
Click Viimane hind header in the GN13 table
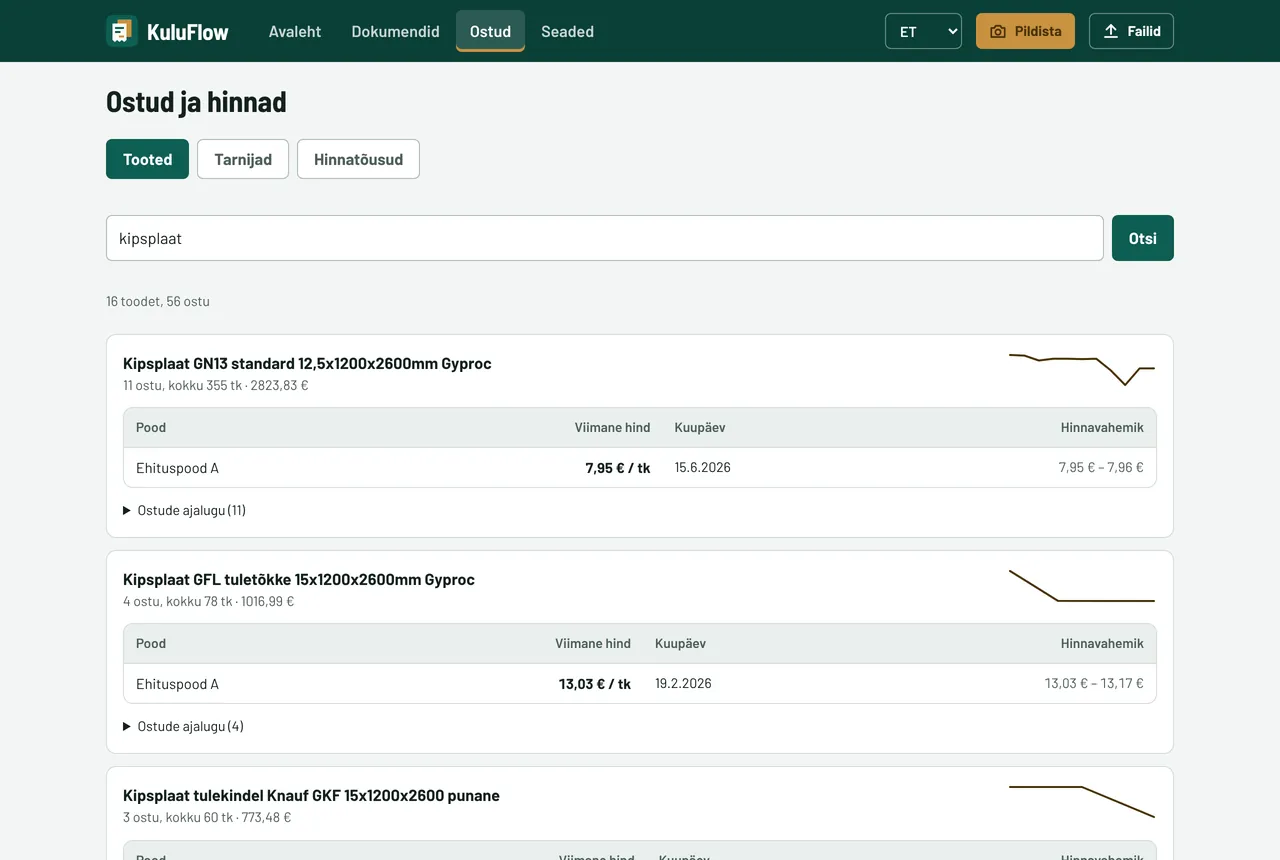point(612,427)
